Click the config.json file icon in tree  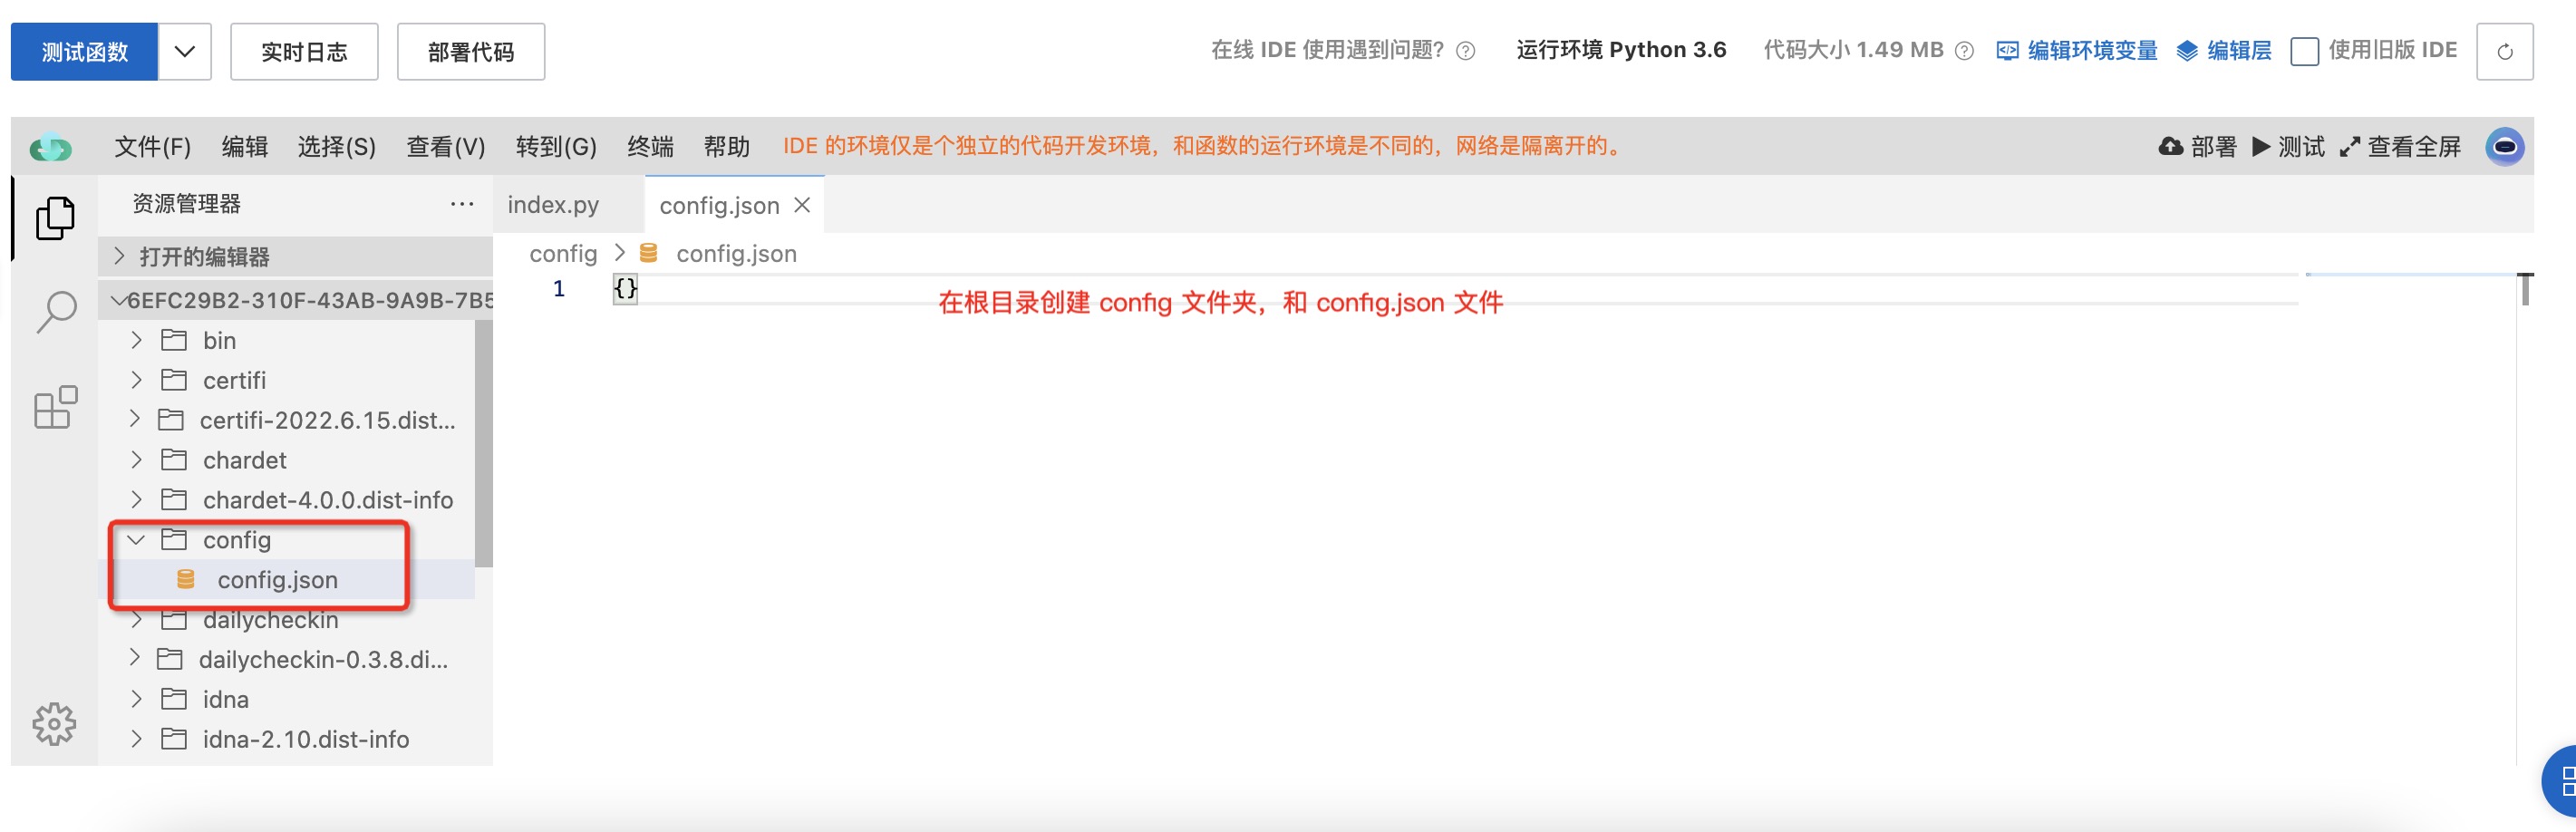(x=186, y=579)
